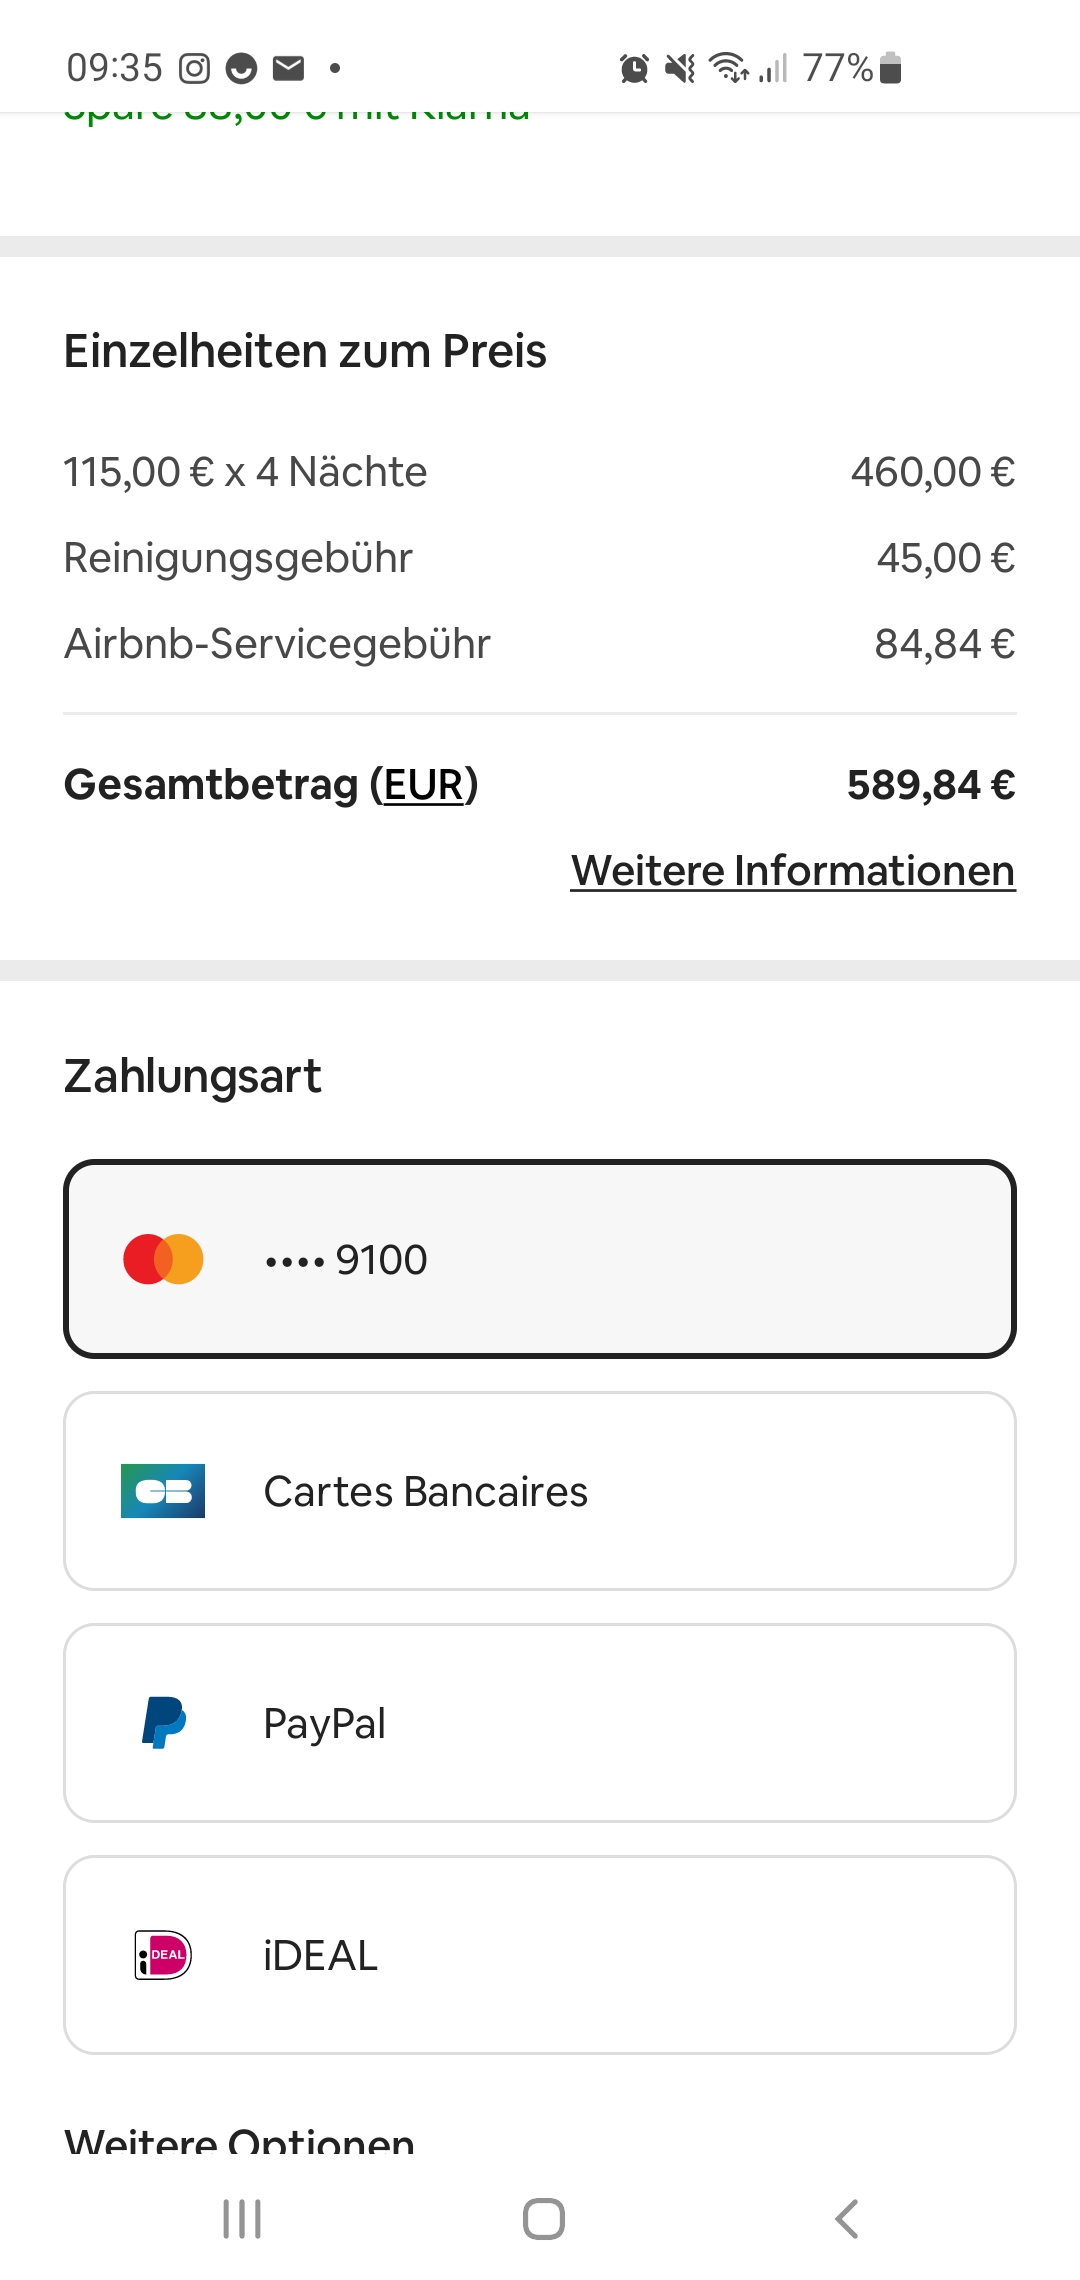This screenshot has height=2280, width=1080.
Task: Tap the iDEAL logo icon
Action: pos(163,1955)
